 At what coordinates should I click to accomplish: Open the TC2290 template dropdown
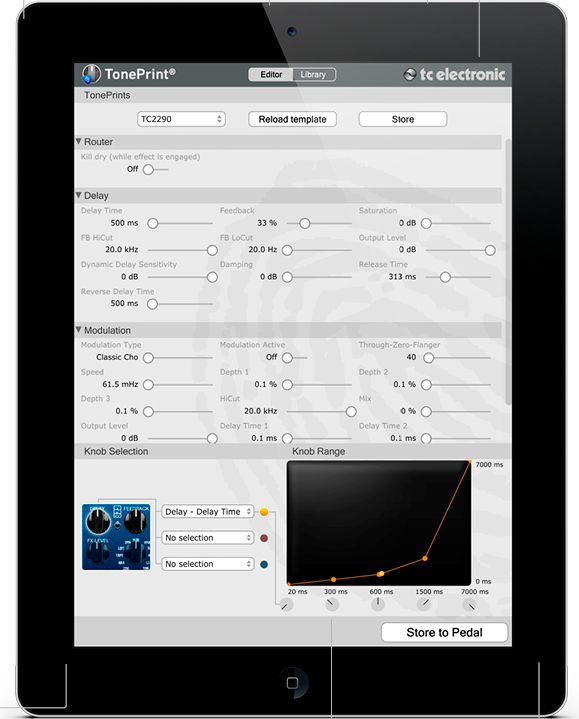[x=181, y=119]
